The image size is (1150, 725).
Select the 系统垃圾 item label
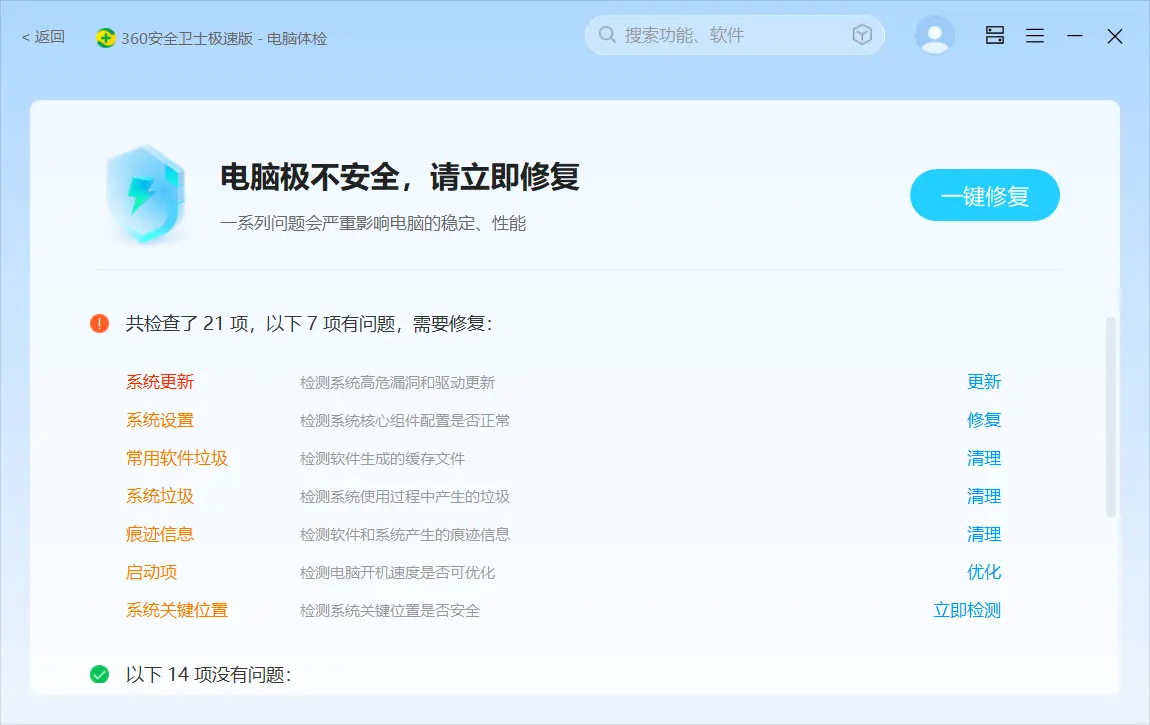(160, 496)
